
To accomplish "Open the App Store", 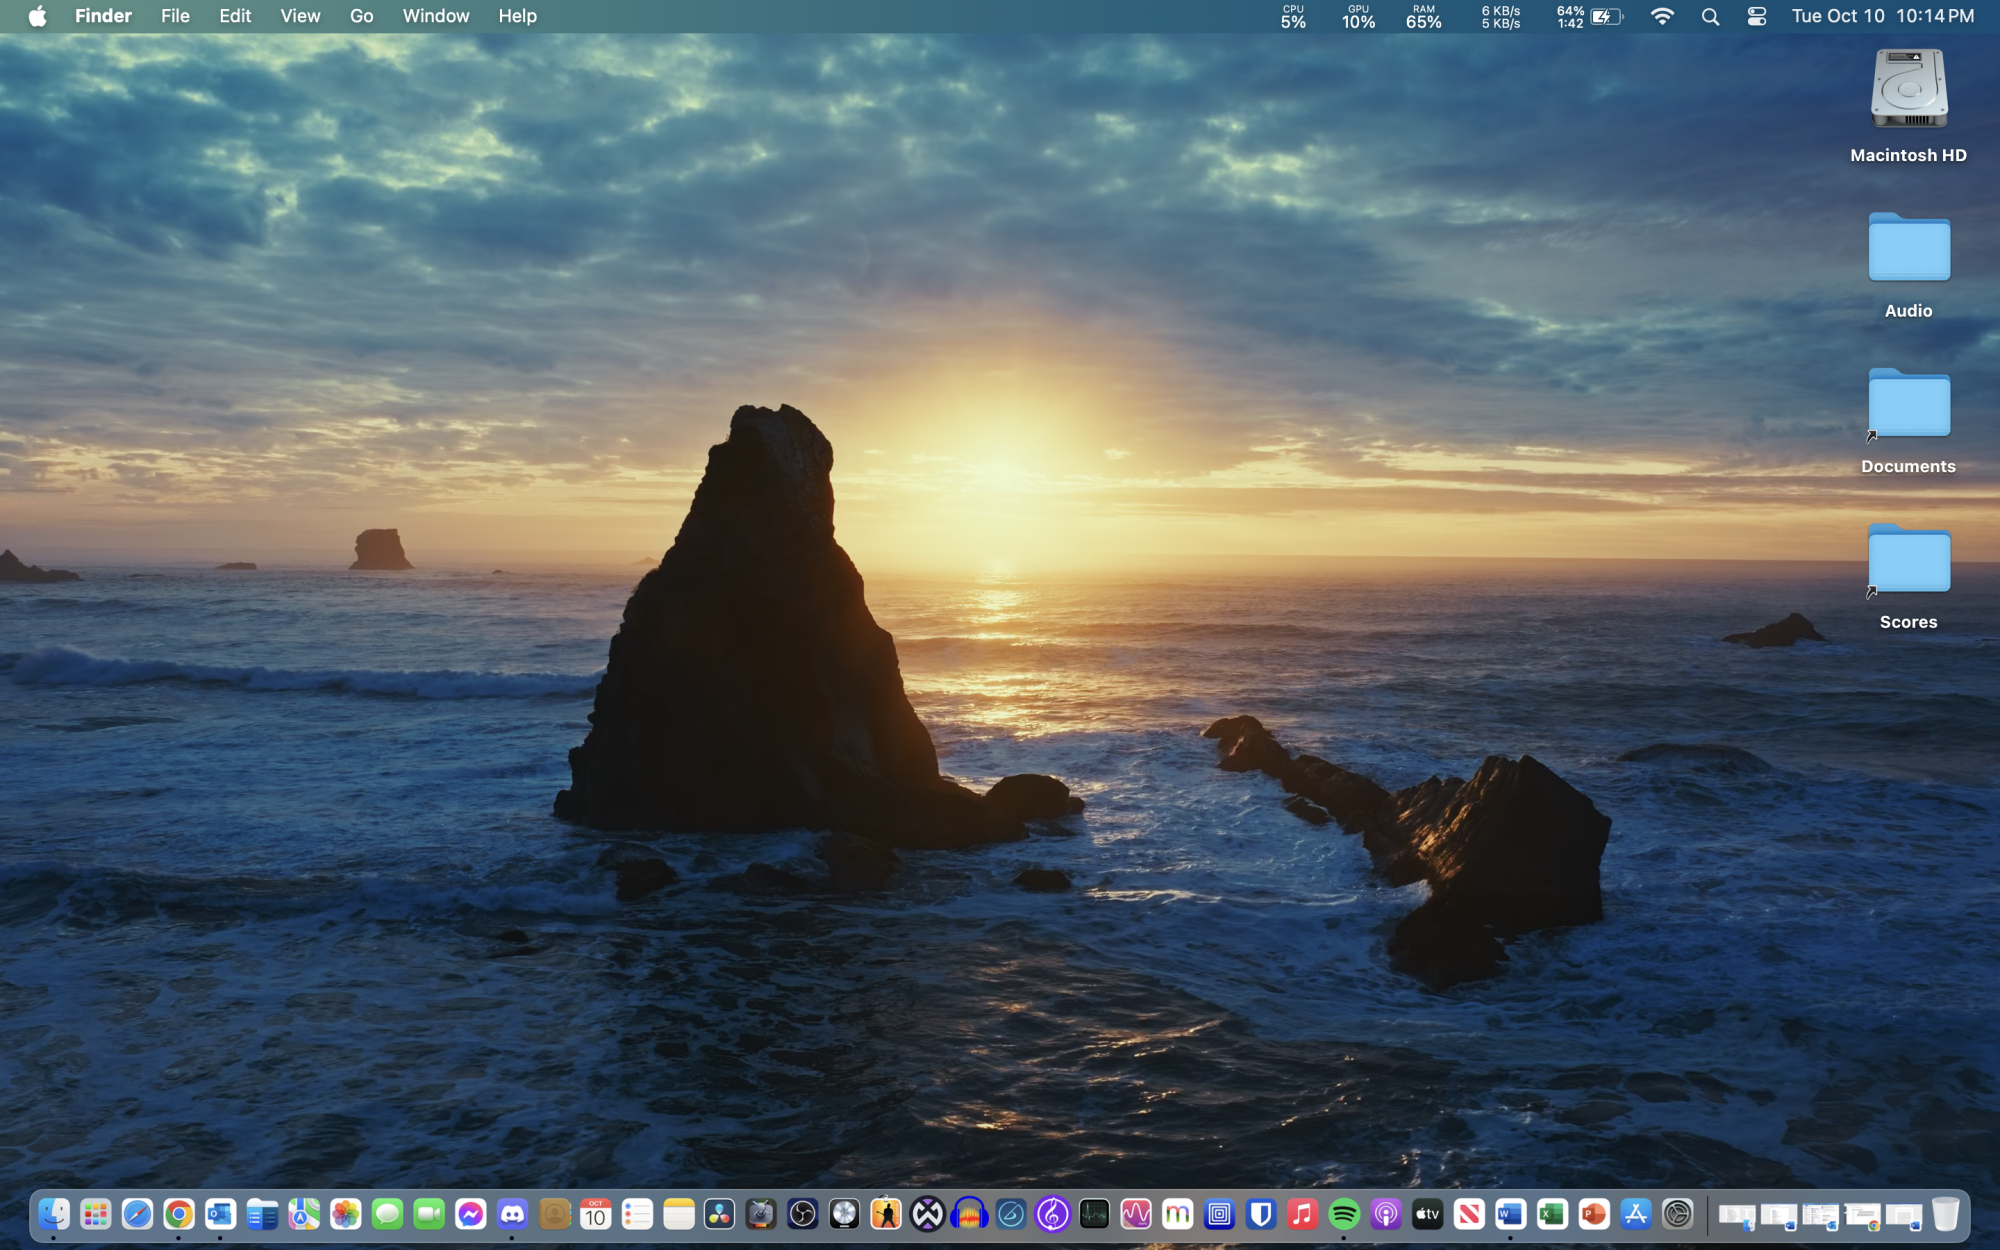I will [x=1637, y=1213].
